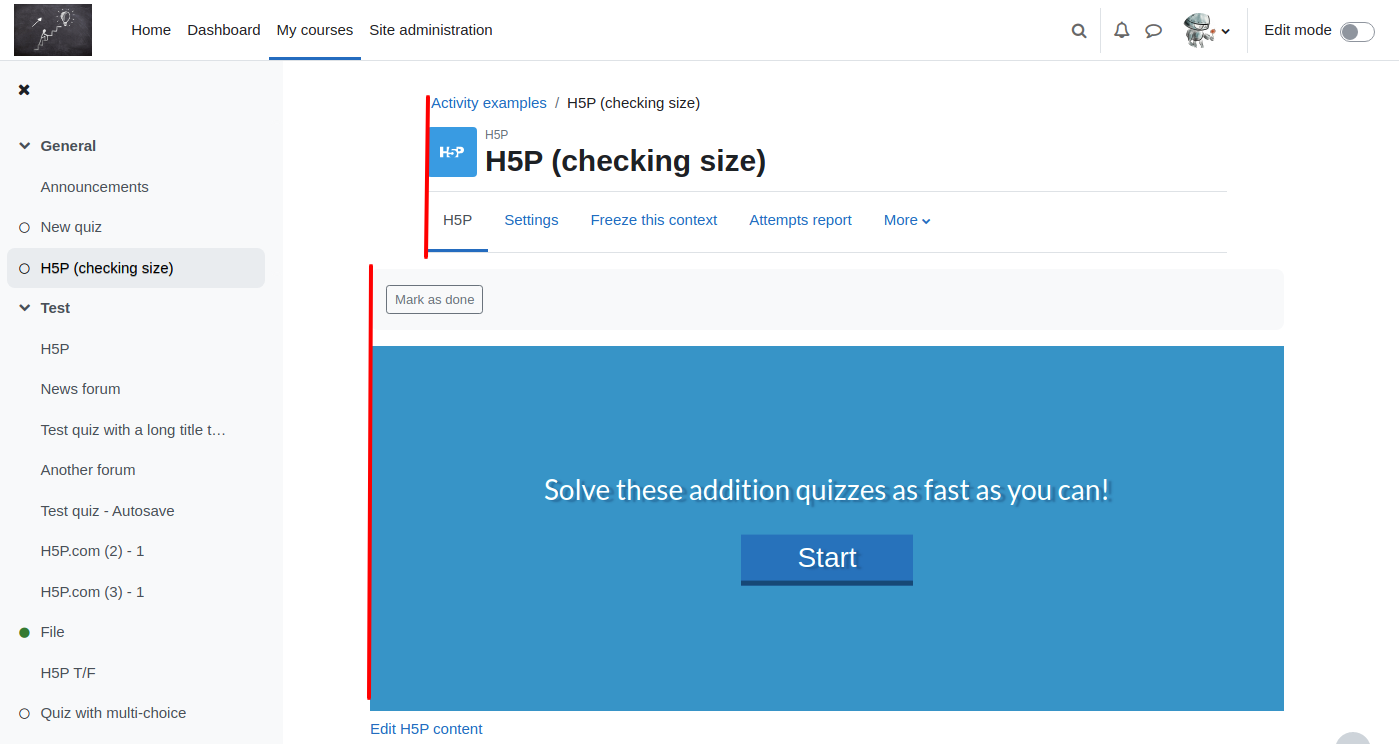Collapse the Test section
This screenshot has height=744, width=1399.
(25, 308)
